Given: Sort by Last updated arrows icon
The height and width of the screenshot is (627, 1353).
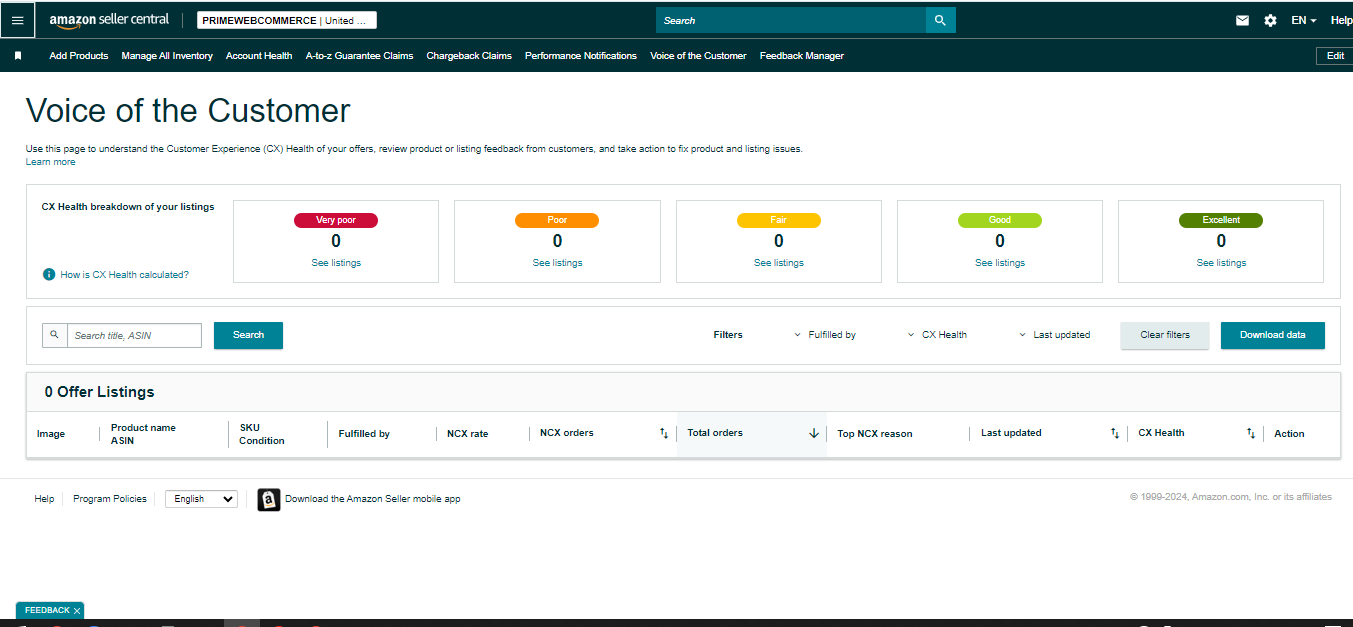Looking at the screenshot, I should click(1115, 433).
